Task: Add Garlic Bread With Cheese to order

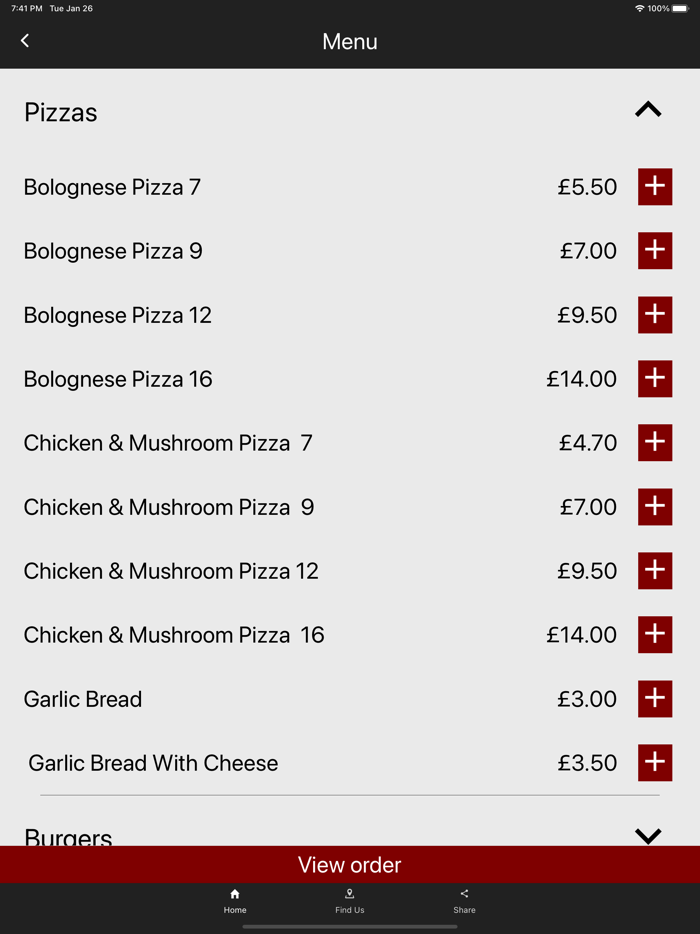Action: pyautogui.click(x=654, y=763)
